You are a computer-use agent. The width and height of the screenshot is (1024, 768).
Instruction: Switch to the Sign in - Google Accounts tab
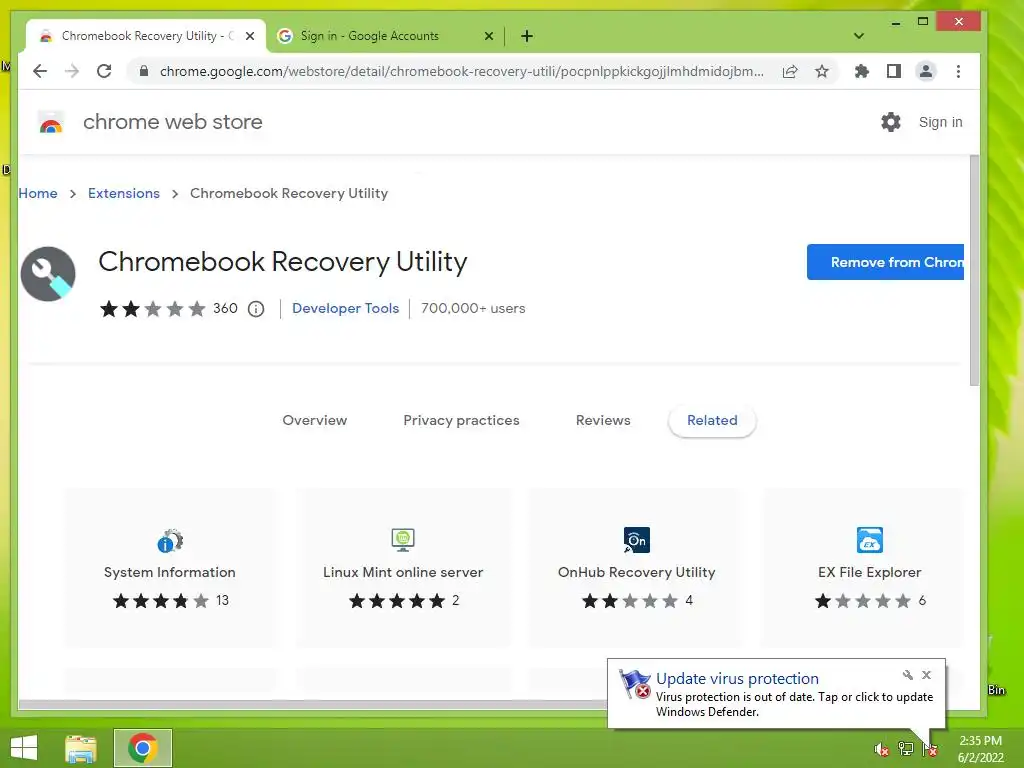click(385, 36)
